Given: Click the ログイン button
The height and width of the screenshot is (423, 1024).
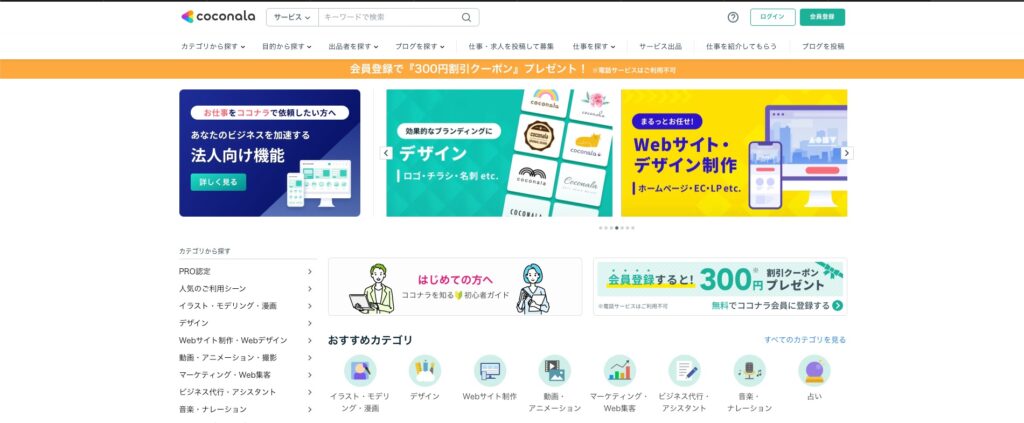Looking at the screenshot, I should (x=773, y=17).
